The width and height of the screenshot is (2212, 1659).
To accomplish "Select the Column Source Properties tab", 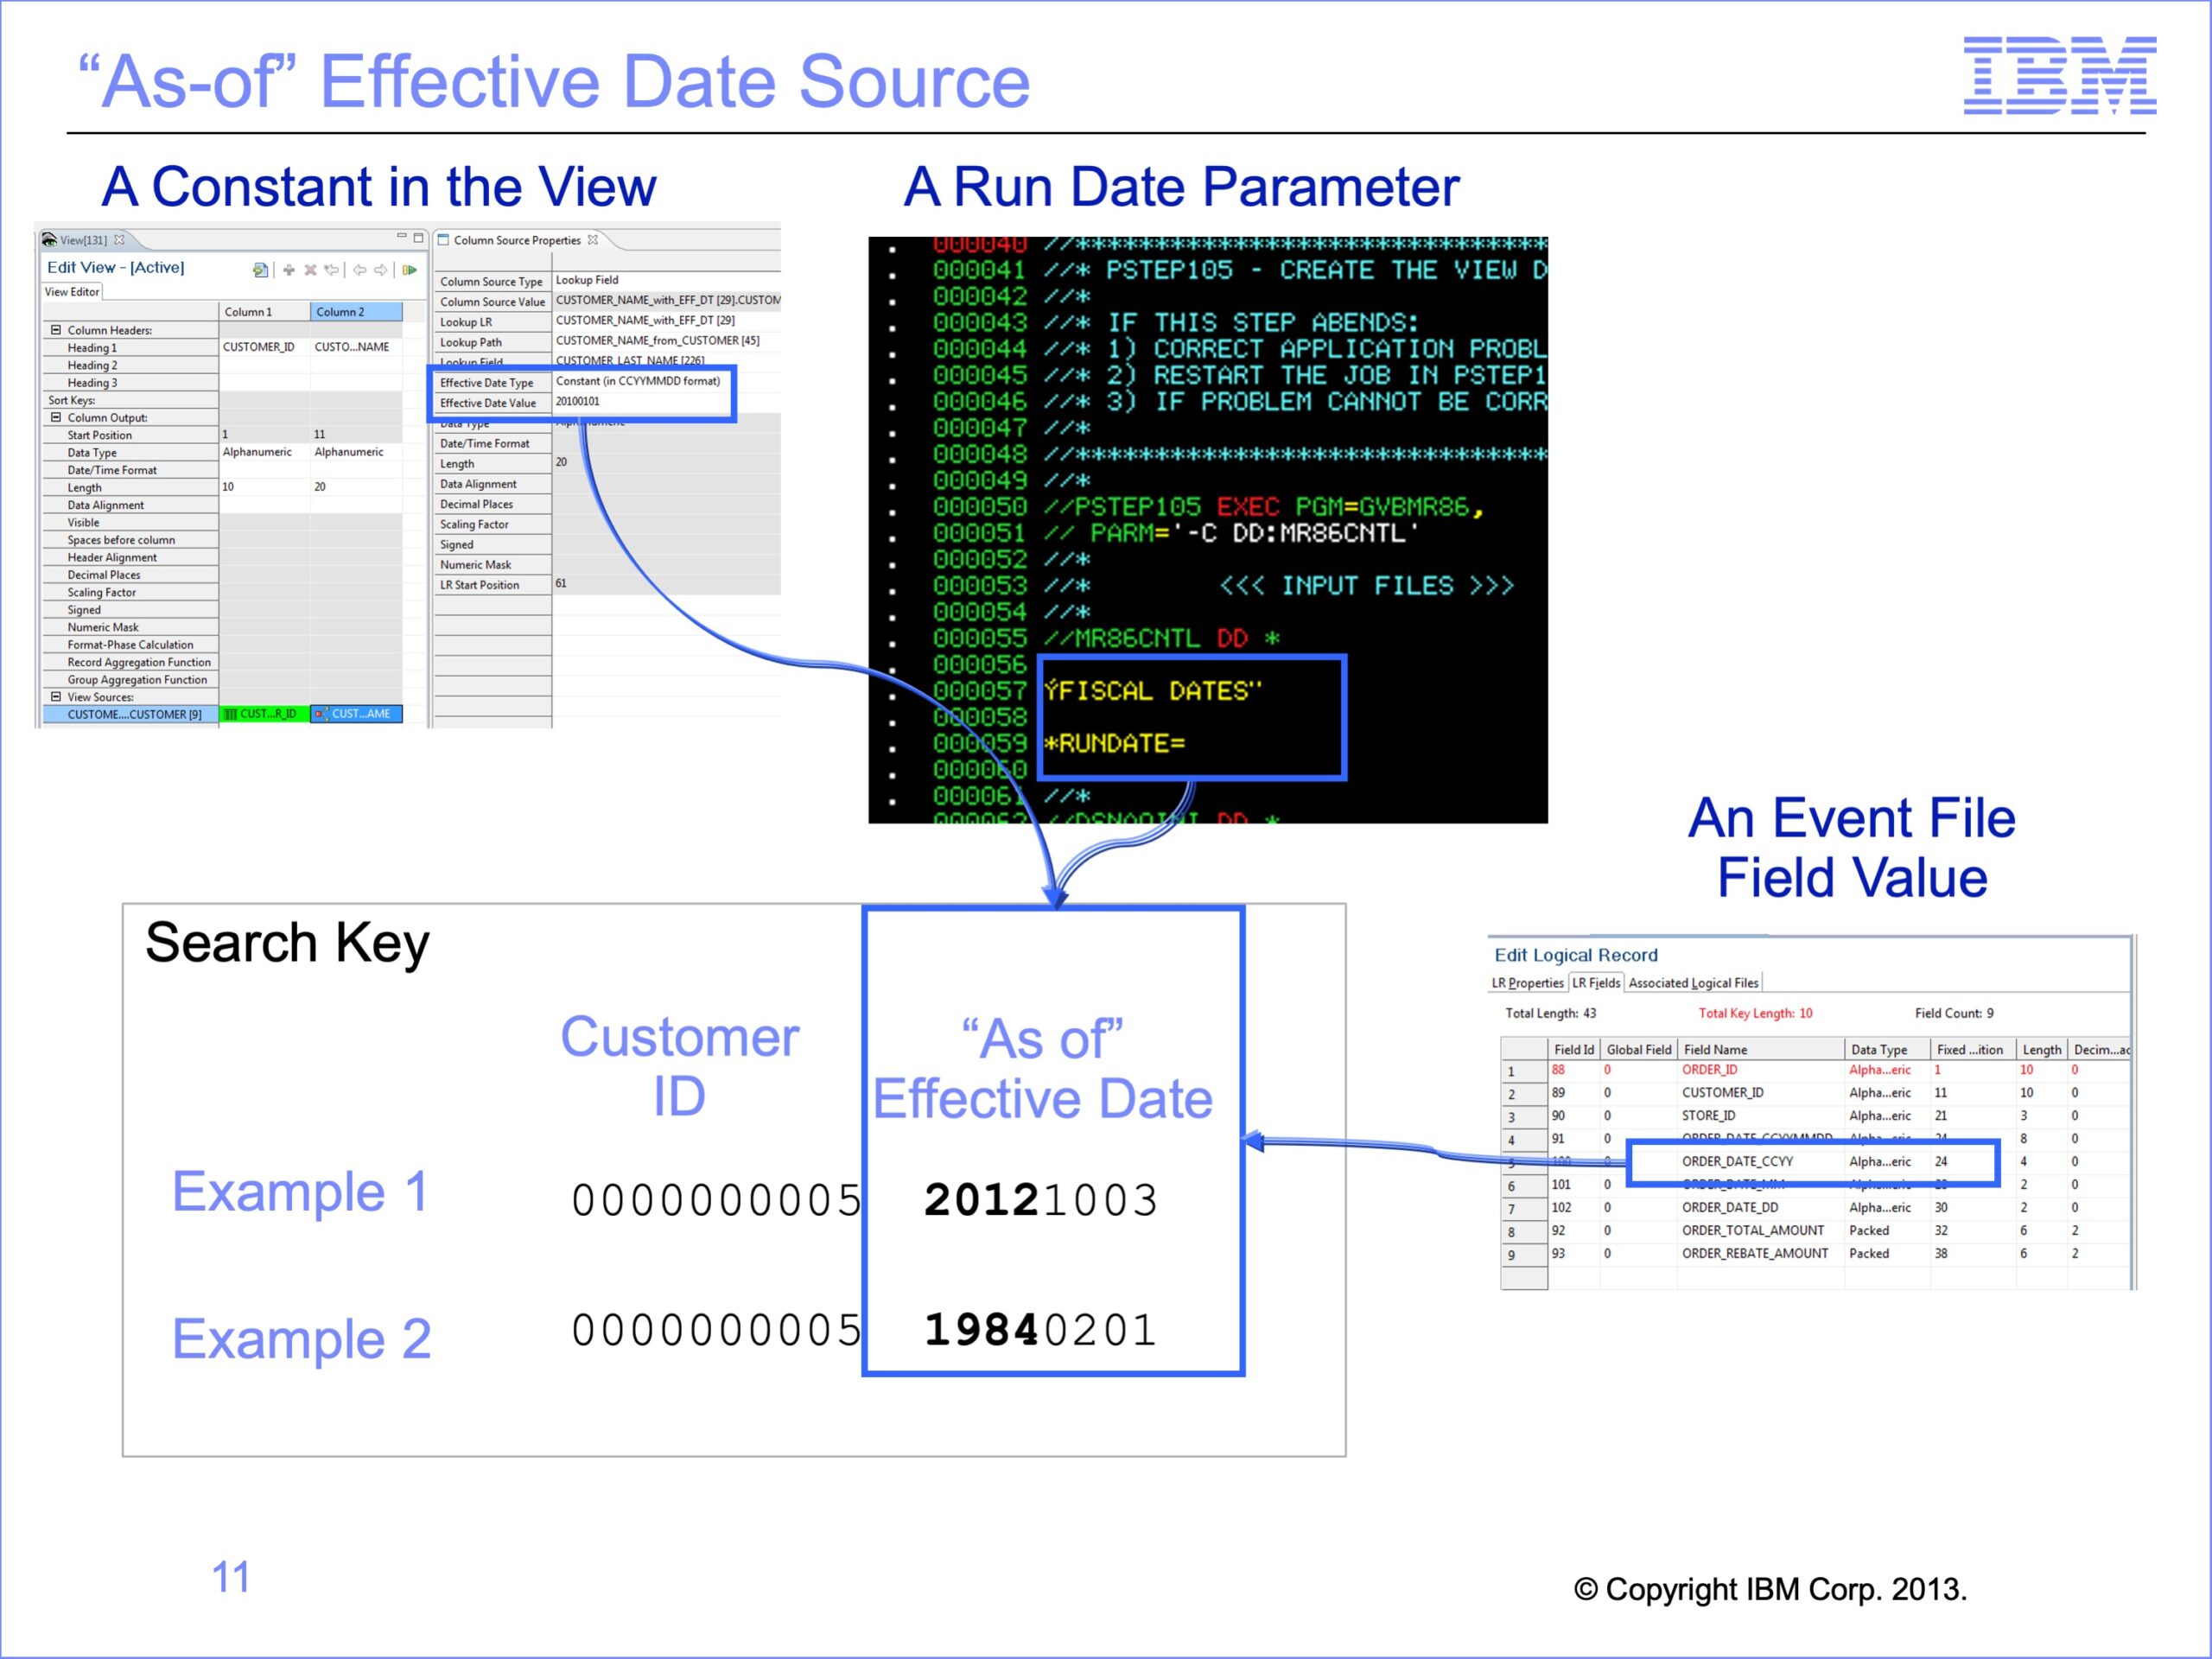I will tap(517, 240).
